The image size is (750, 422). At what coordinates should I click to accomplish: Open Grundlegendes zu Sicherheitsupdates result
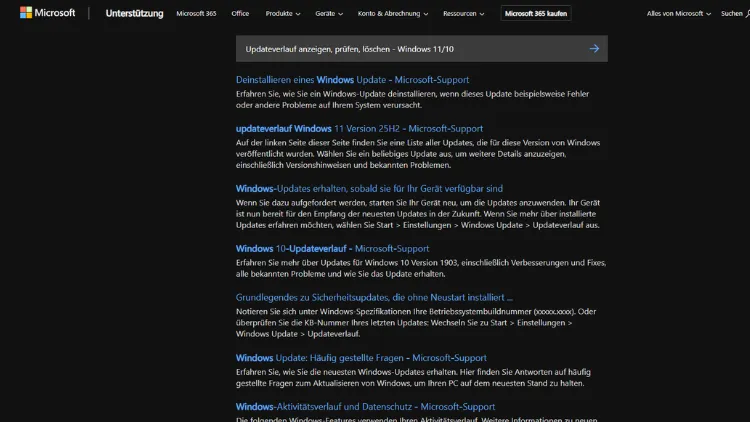tap(374, 298)
